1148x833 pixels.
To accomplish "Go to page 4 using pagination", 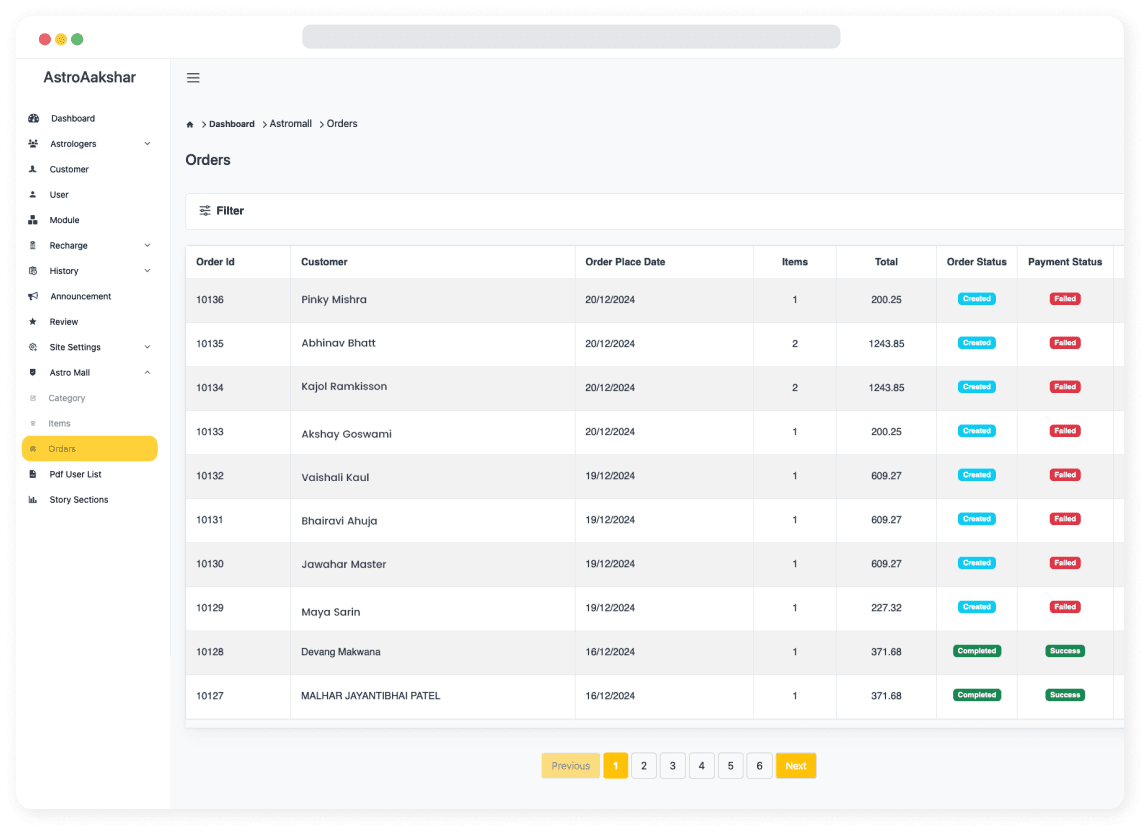I will 701,765.
